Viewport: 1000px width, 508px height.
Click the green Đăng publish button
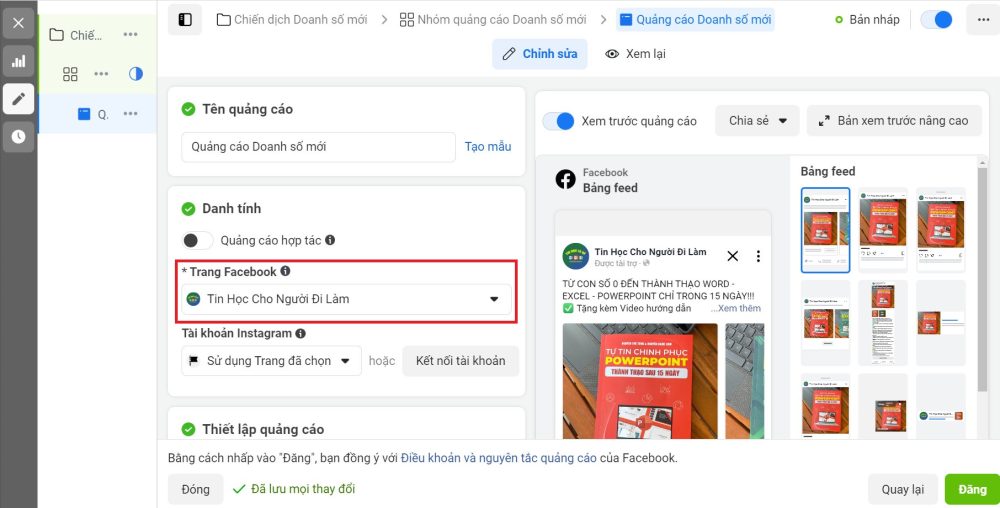pyautogui.click(x=972, y=490)
